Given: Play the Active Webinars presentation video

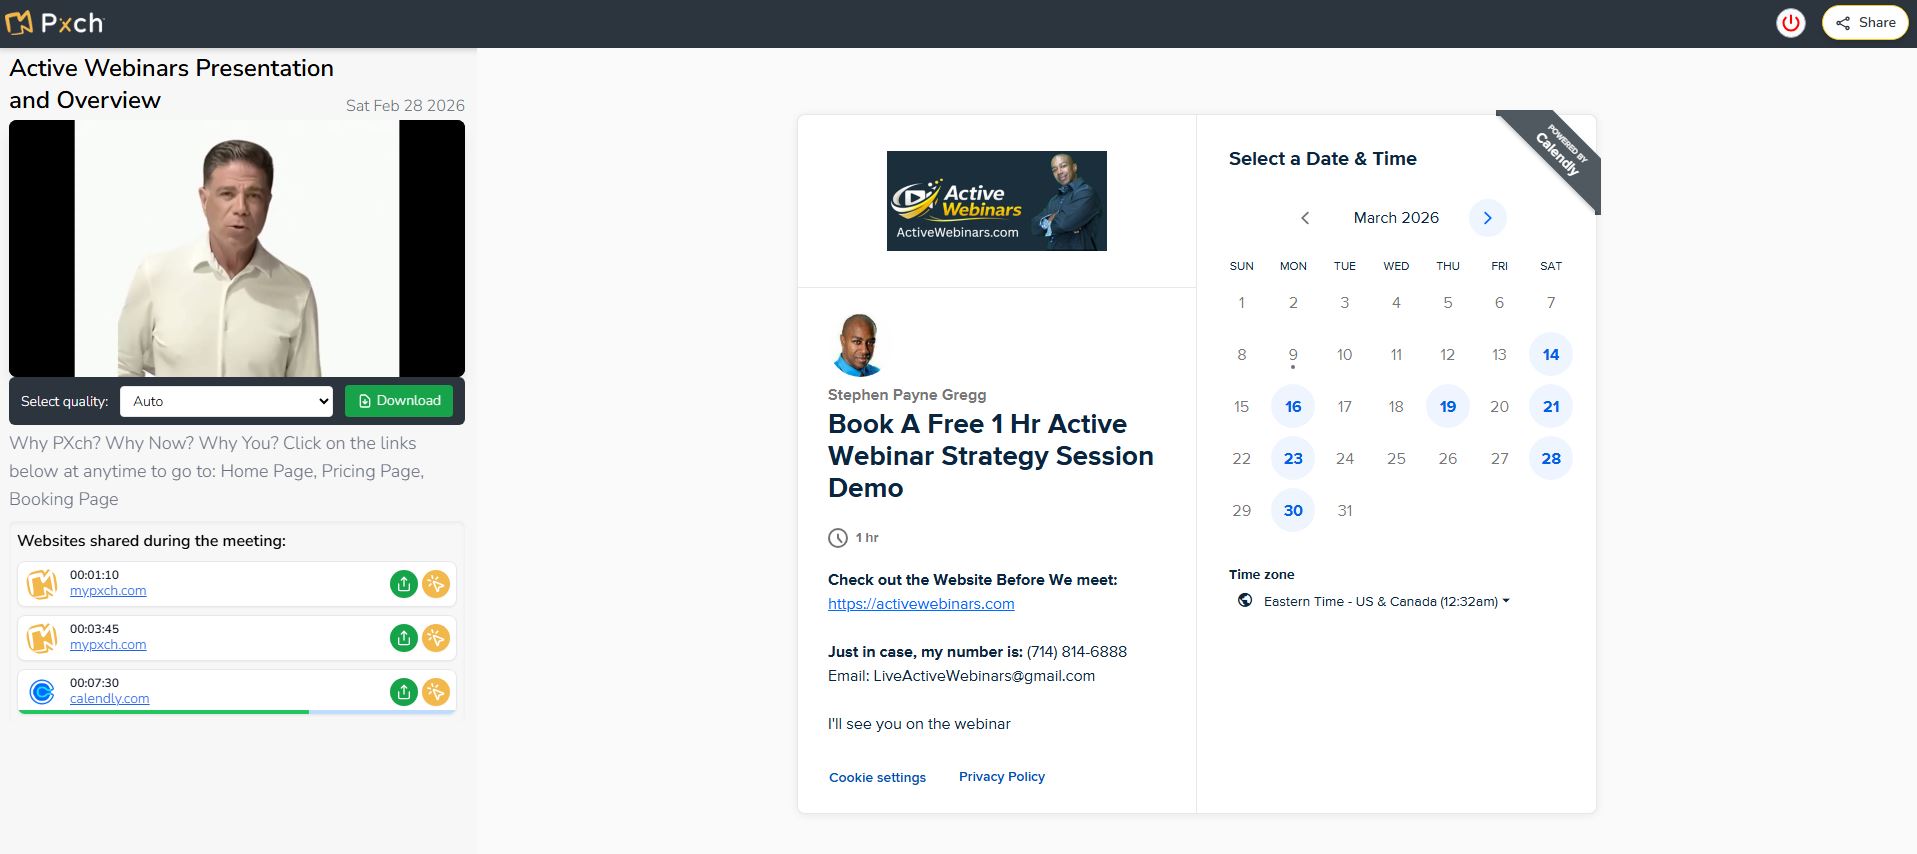Looking at the screenshot, I should point(237,248).
